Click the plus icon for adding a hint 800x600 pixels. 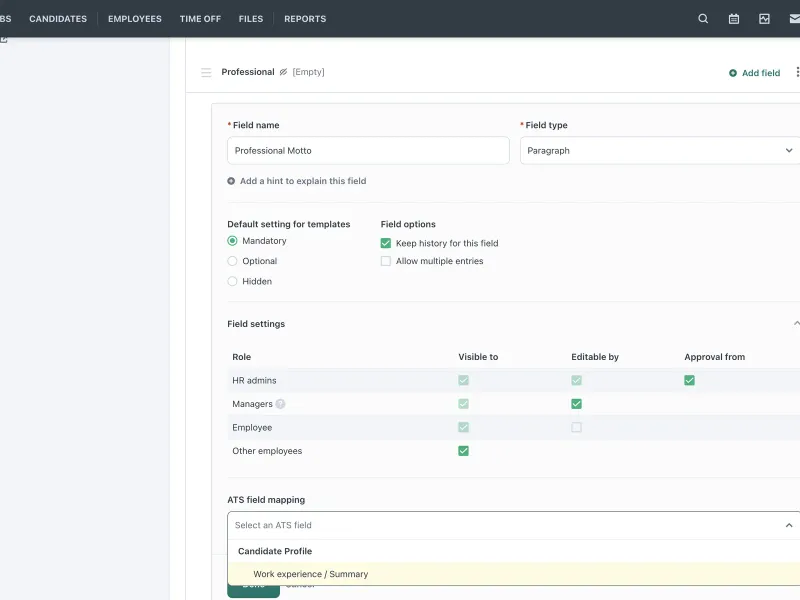coord(231,181)
